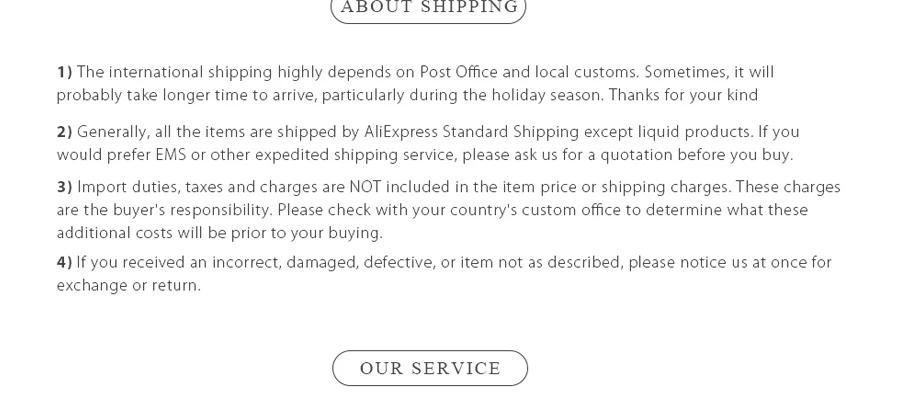
Task: Click the phrase "liquid products"
Action: tap(695, 133)
